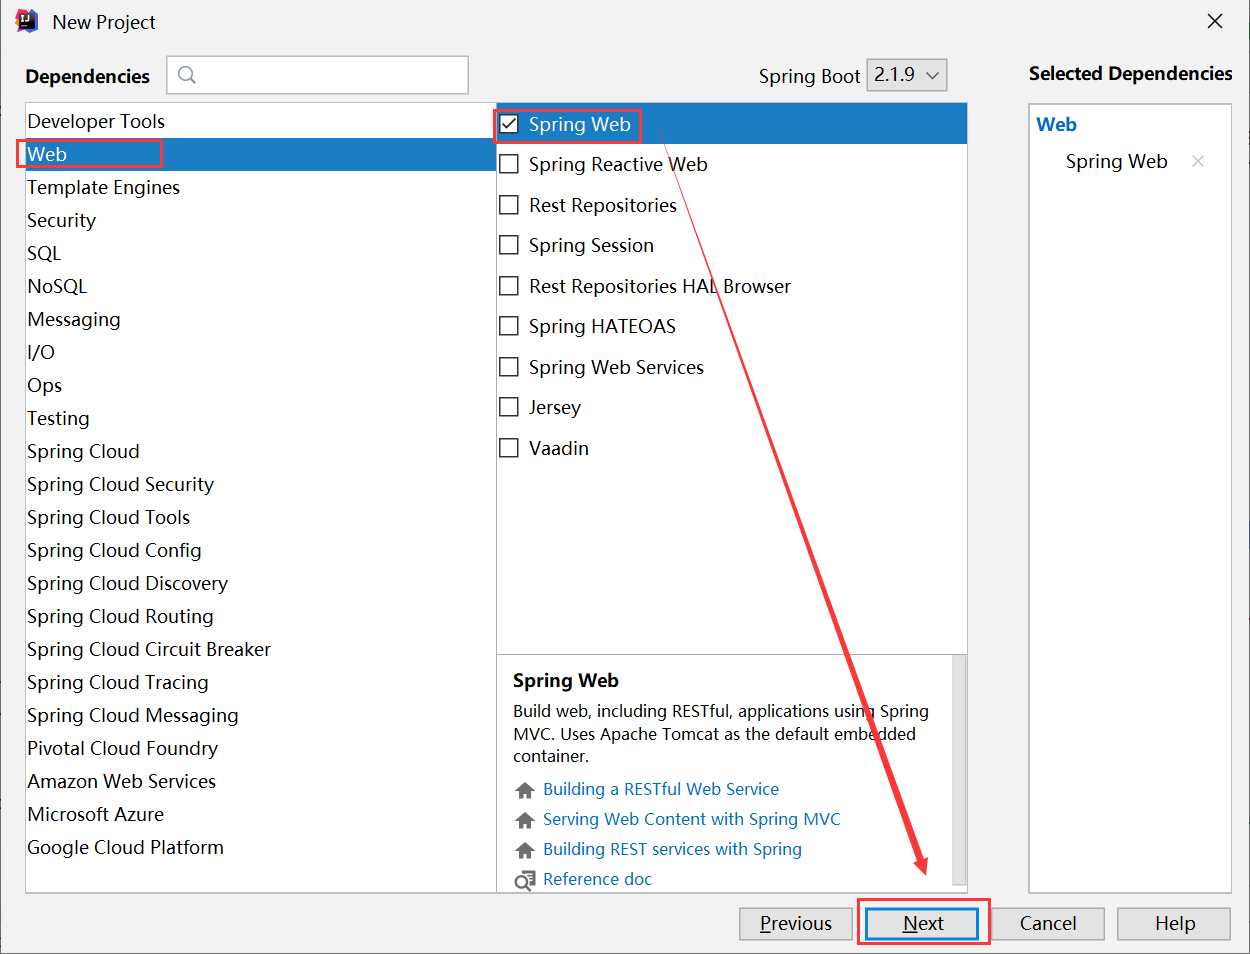Viewport: 1250px width, 954px height.
Task: Check the Rest Repositories dependency
Action: (x=509, y=205)
